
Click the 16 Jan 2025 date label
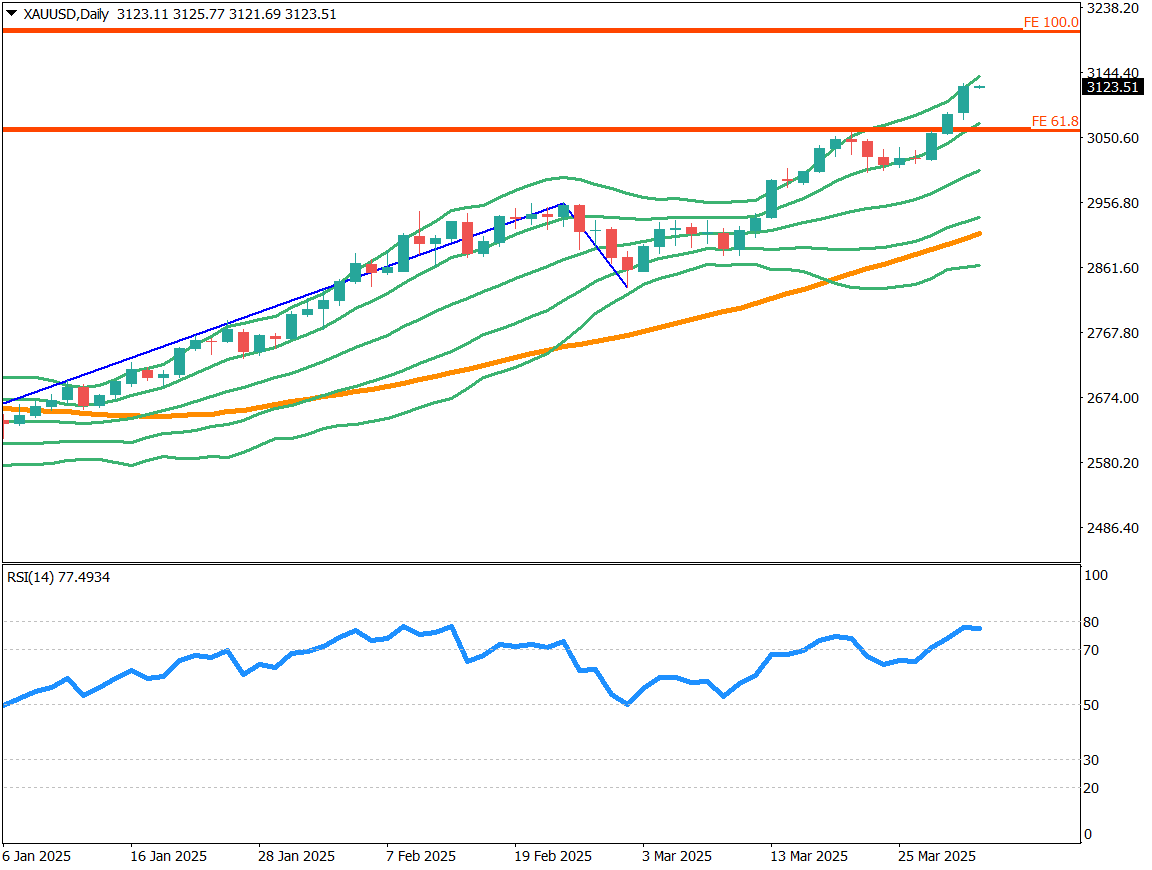point(169,857)
